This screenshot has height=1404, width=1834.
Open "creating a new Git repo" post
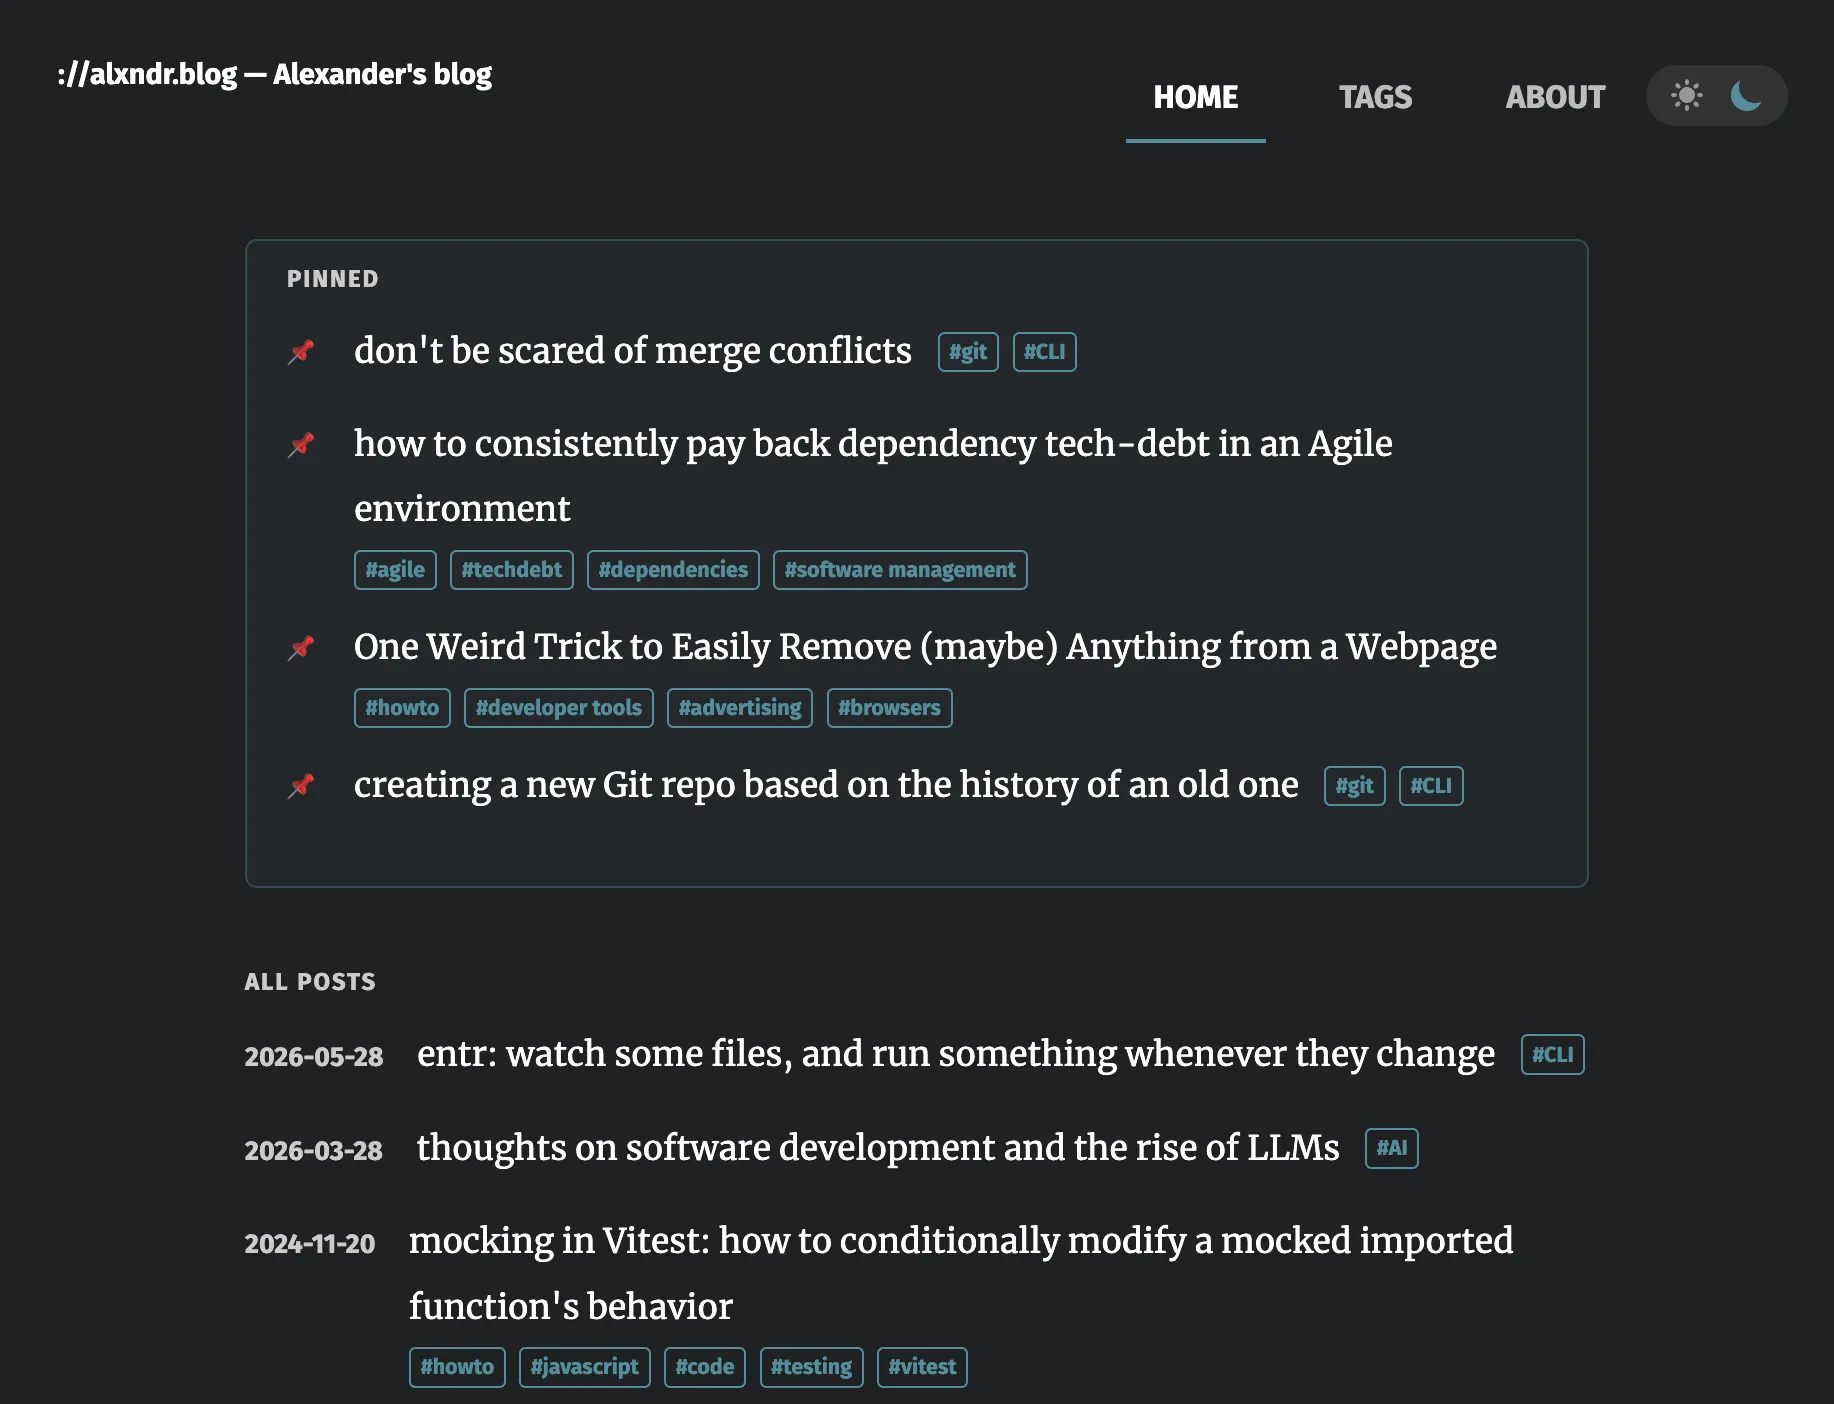[826, 785]
